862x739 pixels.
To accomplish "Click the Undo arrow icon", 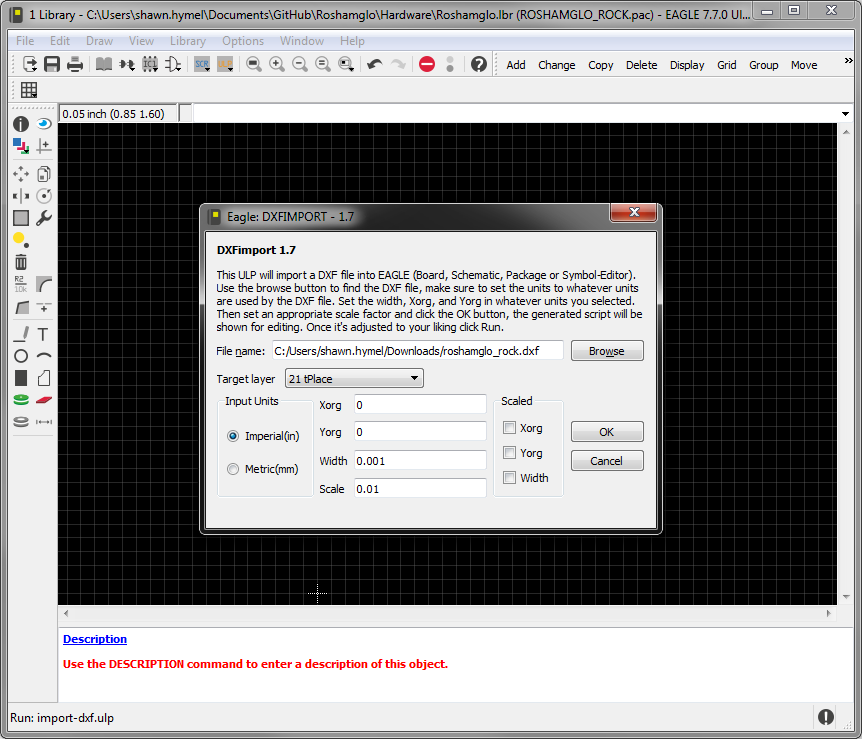I will (x=374, y=64).
